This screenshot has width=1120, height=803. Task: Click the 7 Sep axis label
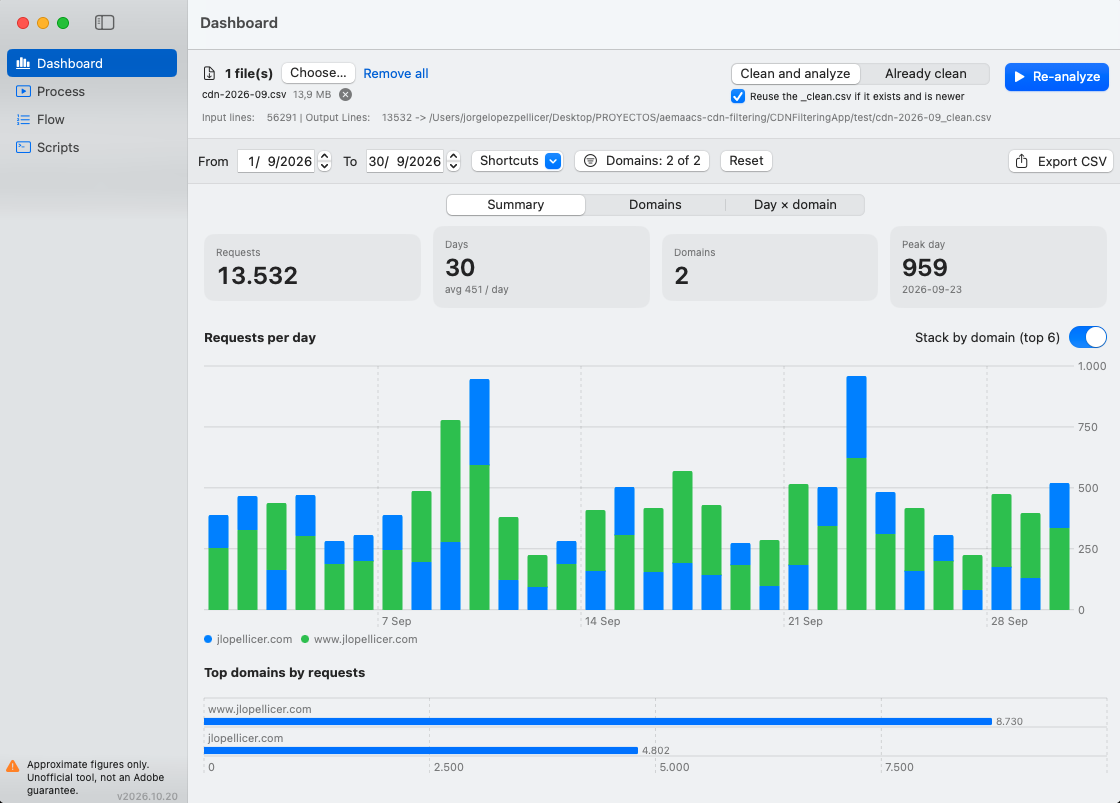pos(396,622)
